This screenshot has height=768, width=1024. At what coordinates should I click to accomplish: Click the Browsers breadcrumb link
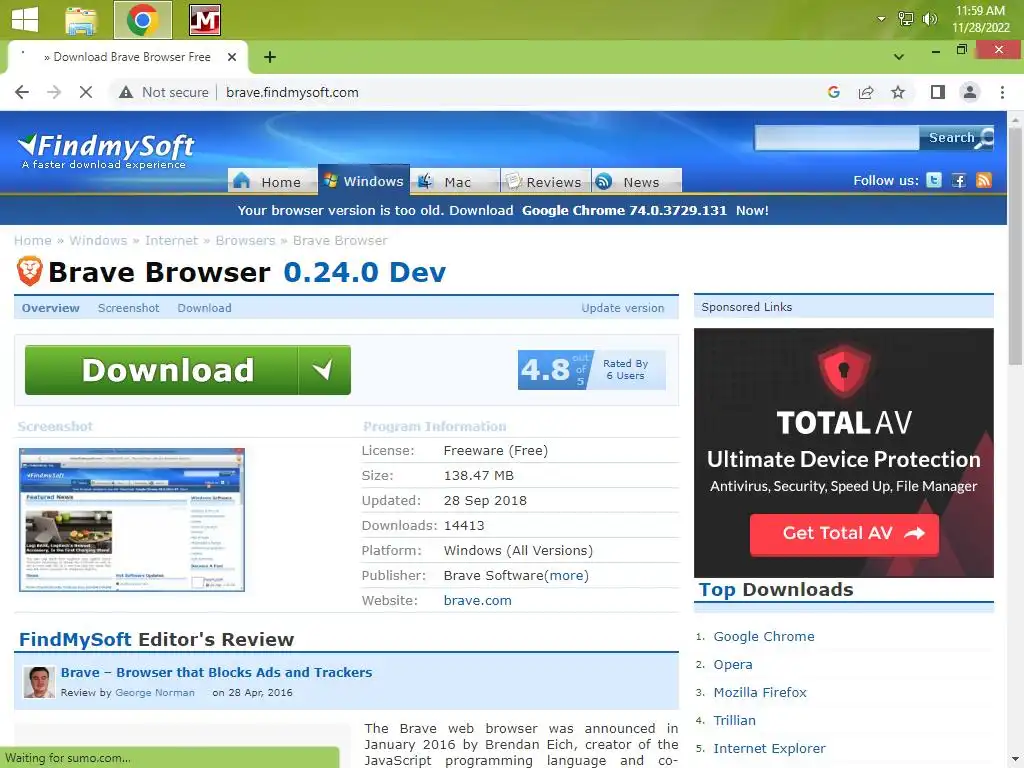pos(246,240)
